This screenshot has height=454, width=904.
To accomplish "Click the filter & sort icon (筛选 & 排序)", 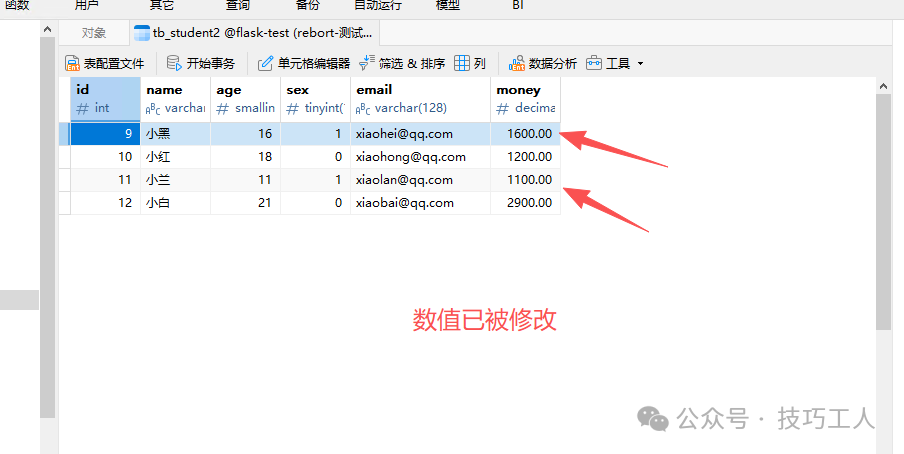I will pyautogui.click(x=367, y=63).
